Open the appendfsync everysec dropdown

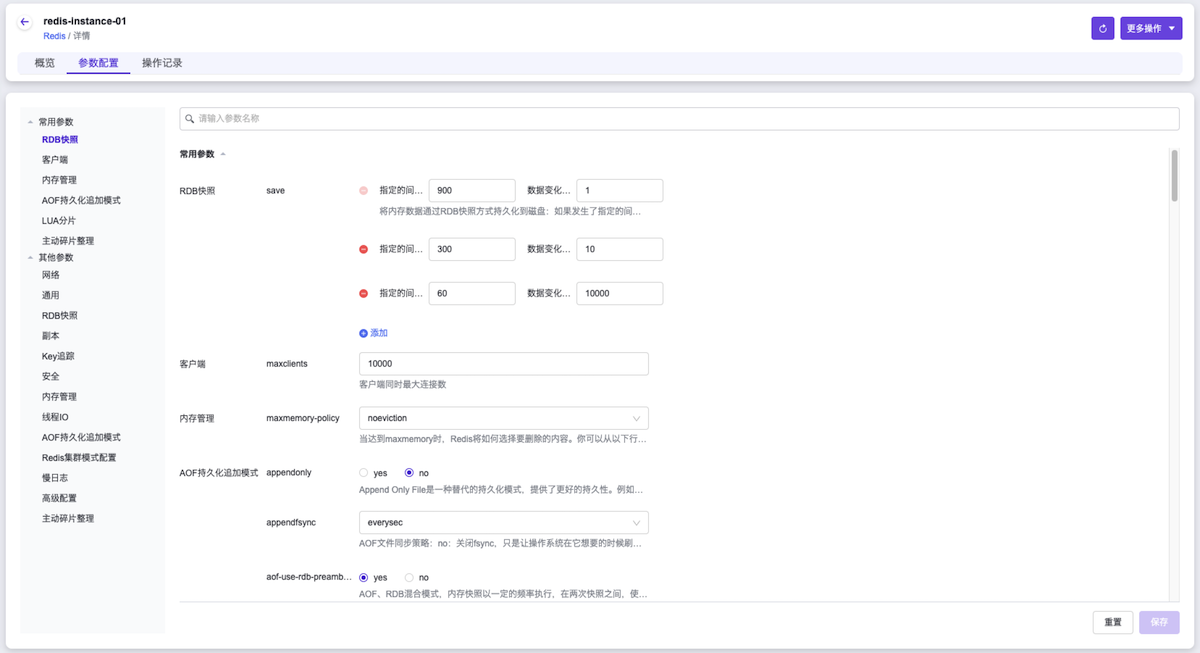[503, 523]
